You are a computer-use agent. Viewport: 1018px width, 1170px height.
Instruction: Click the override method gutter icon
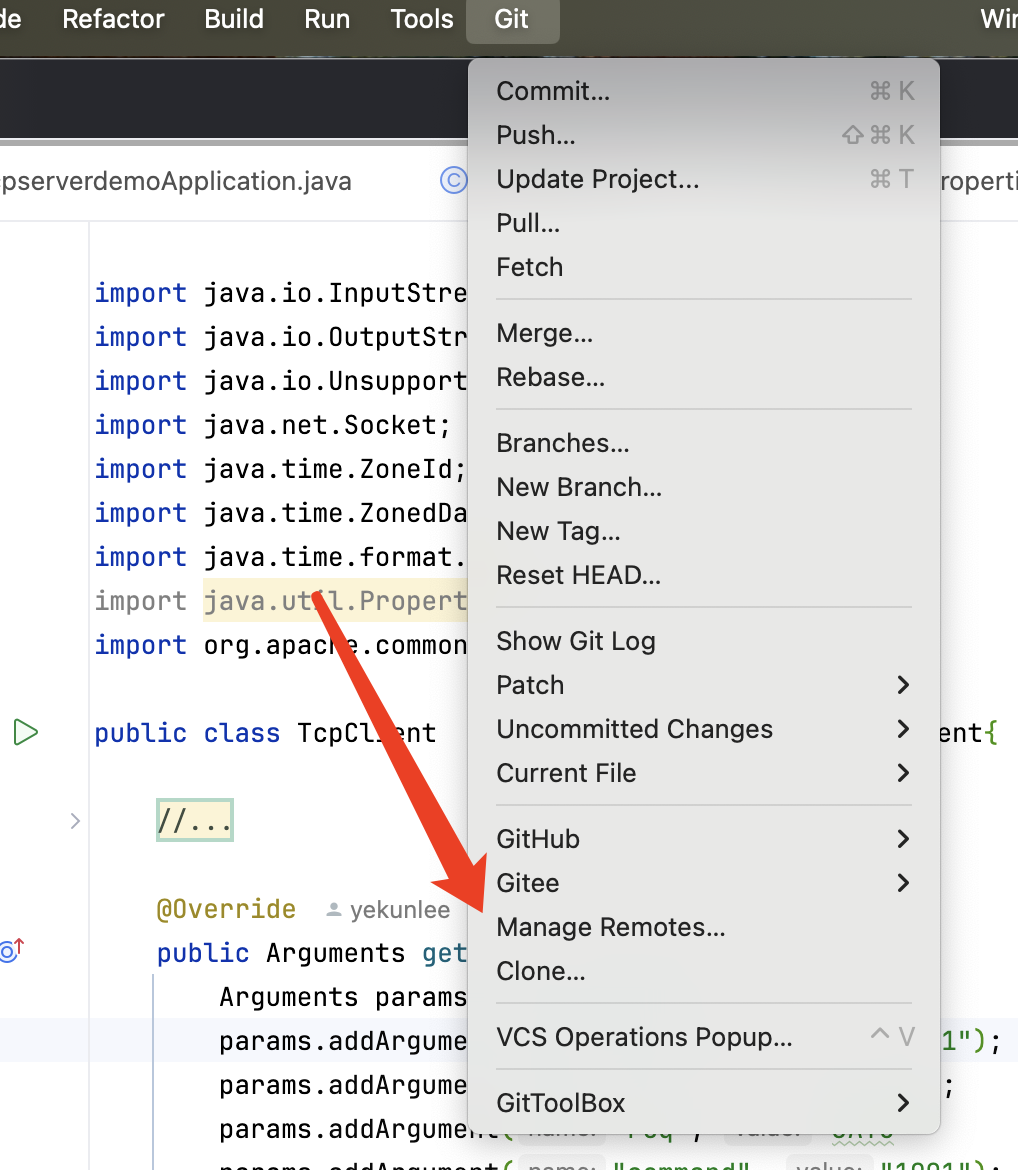(x=10, y=951)
